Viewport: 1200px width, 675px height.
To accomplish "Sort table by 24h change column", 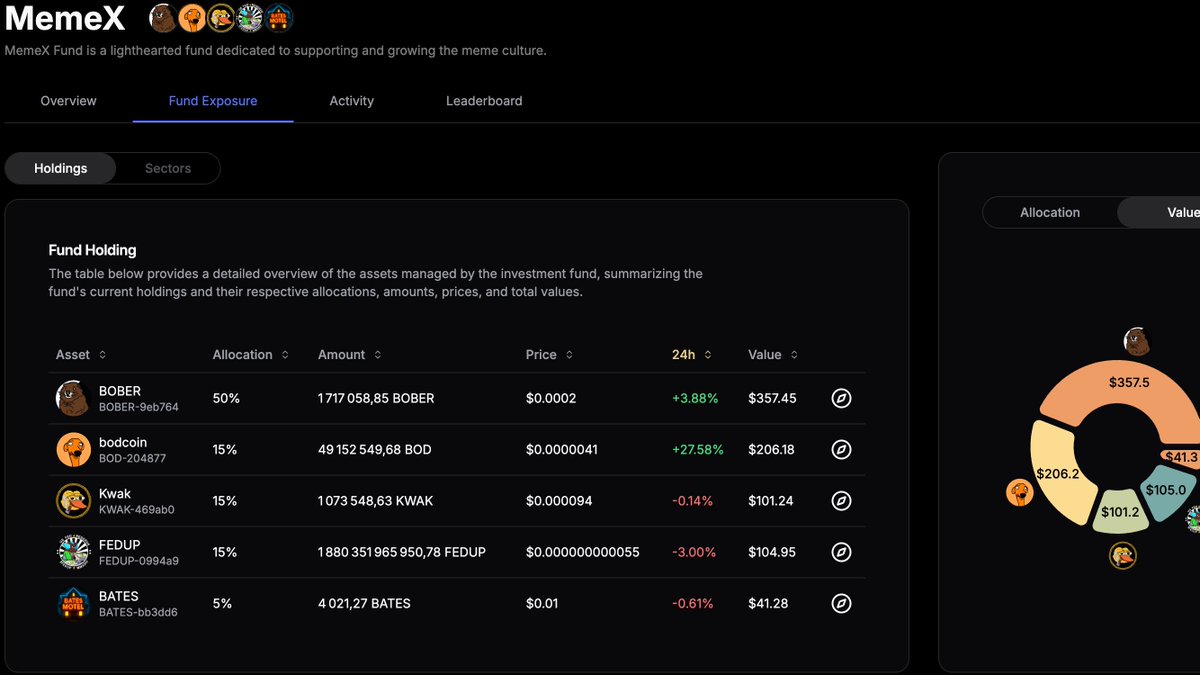I will coord(692,355).
